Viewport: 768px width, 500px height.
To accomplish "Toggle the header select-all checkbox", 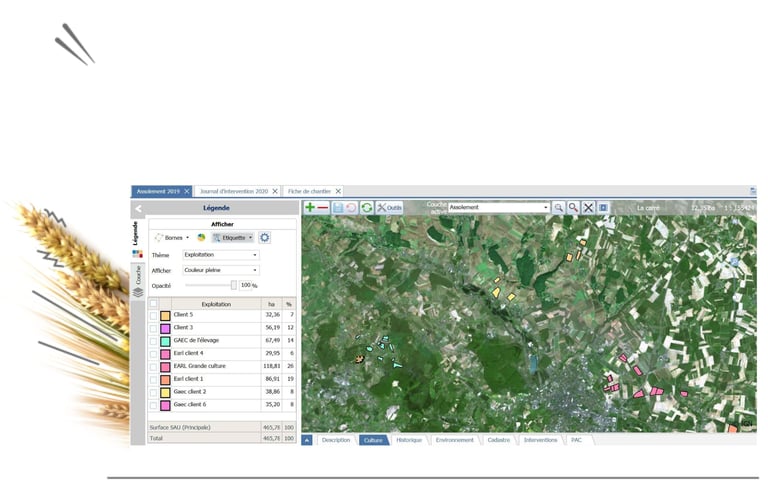I will coord(153,304).
